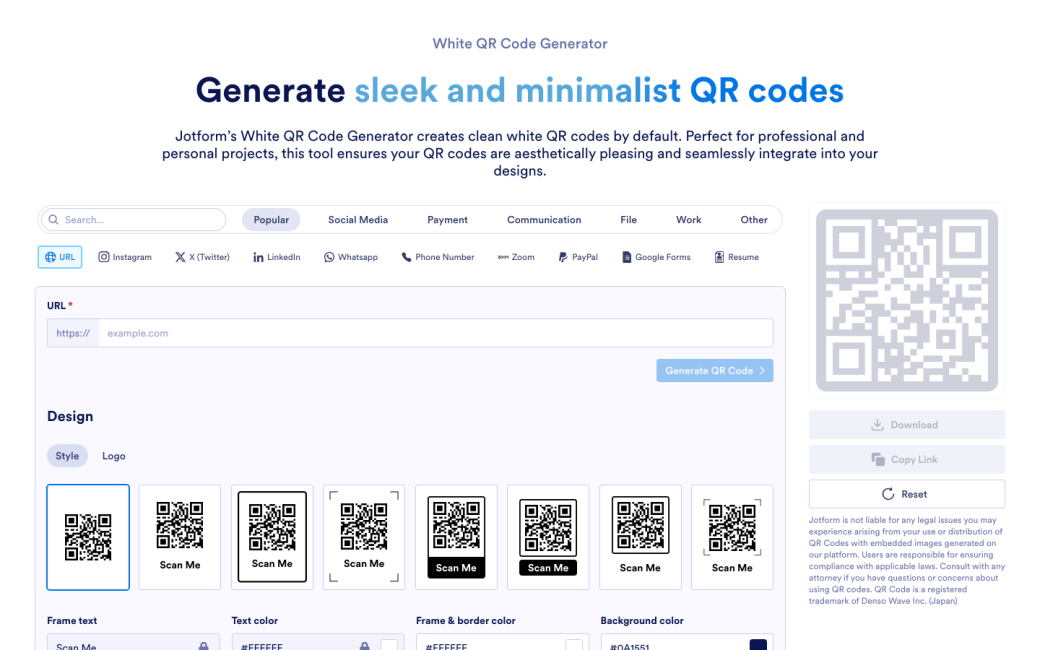Select the Style design tab
Screen dimensions: 1040x650
(67, 456)
